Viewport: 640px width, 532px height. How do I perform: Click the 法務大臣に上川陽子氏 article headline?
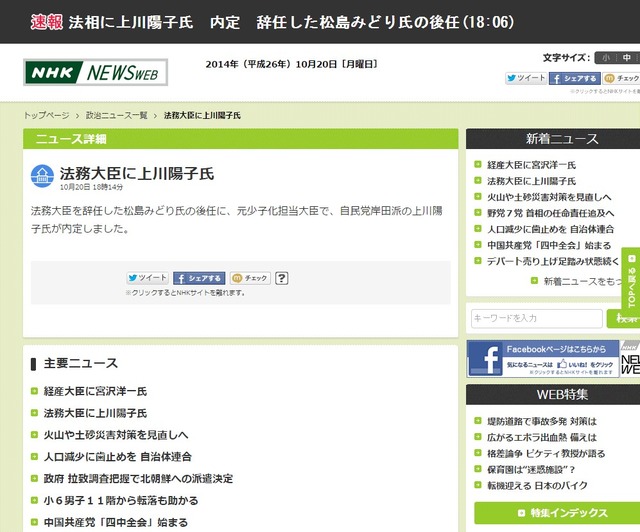(137, 174)
